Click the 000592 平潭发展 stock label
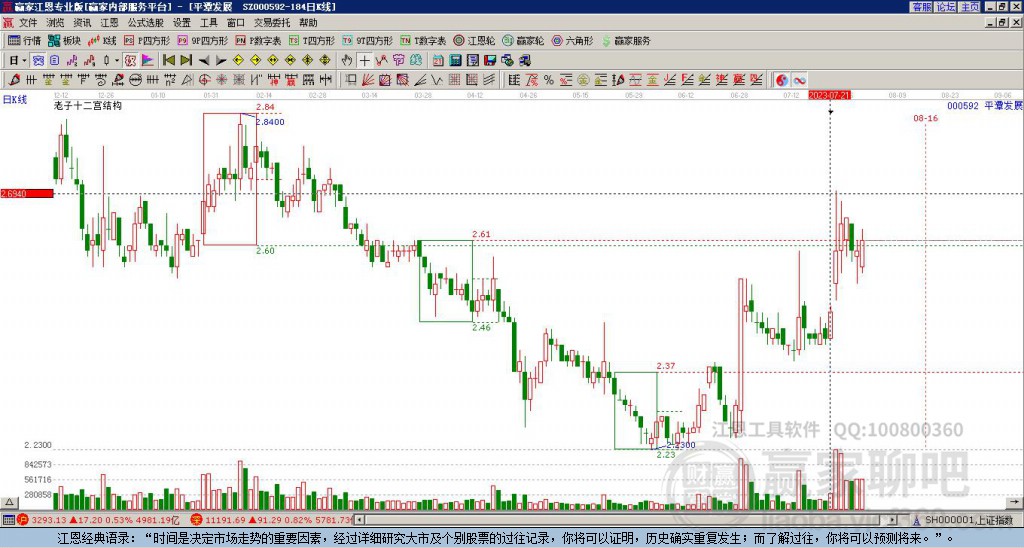 point(984,106)
